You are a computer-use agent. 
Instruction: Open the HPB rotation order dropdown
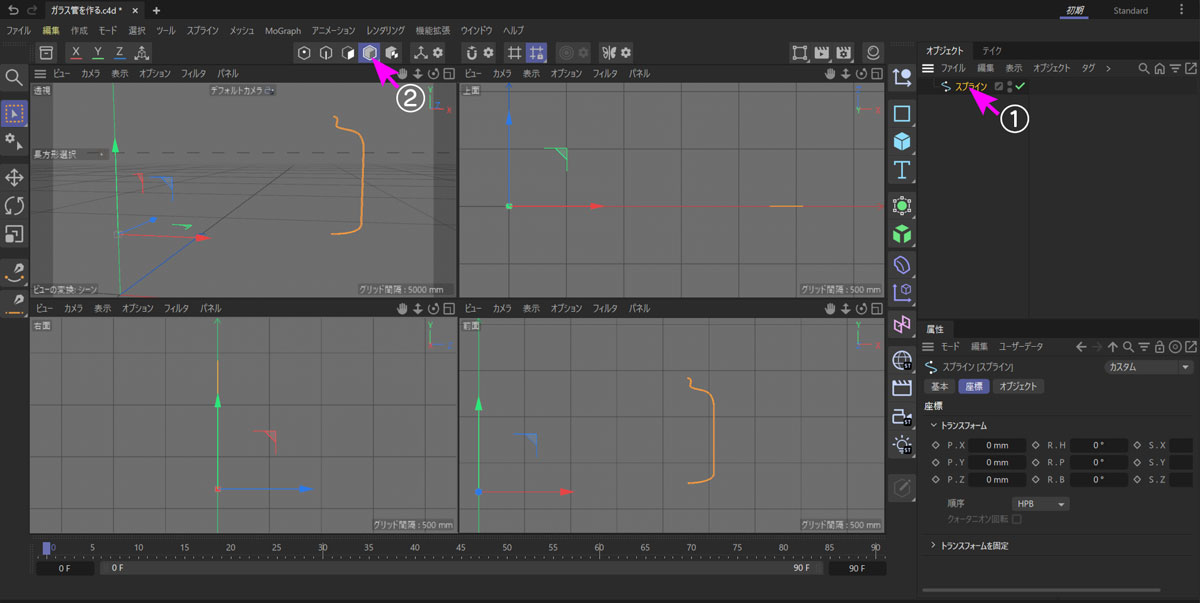pos(1040,504)
